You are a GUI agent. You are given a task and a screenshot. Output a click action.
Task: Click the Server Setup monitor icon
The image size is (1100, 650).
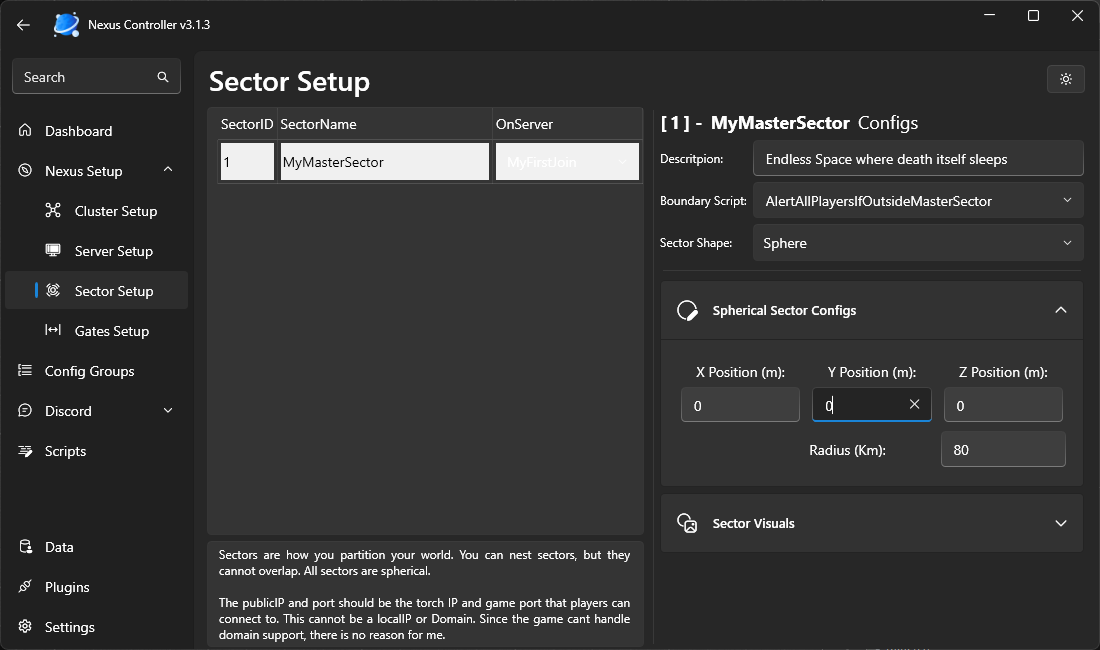point(54,251)
